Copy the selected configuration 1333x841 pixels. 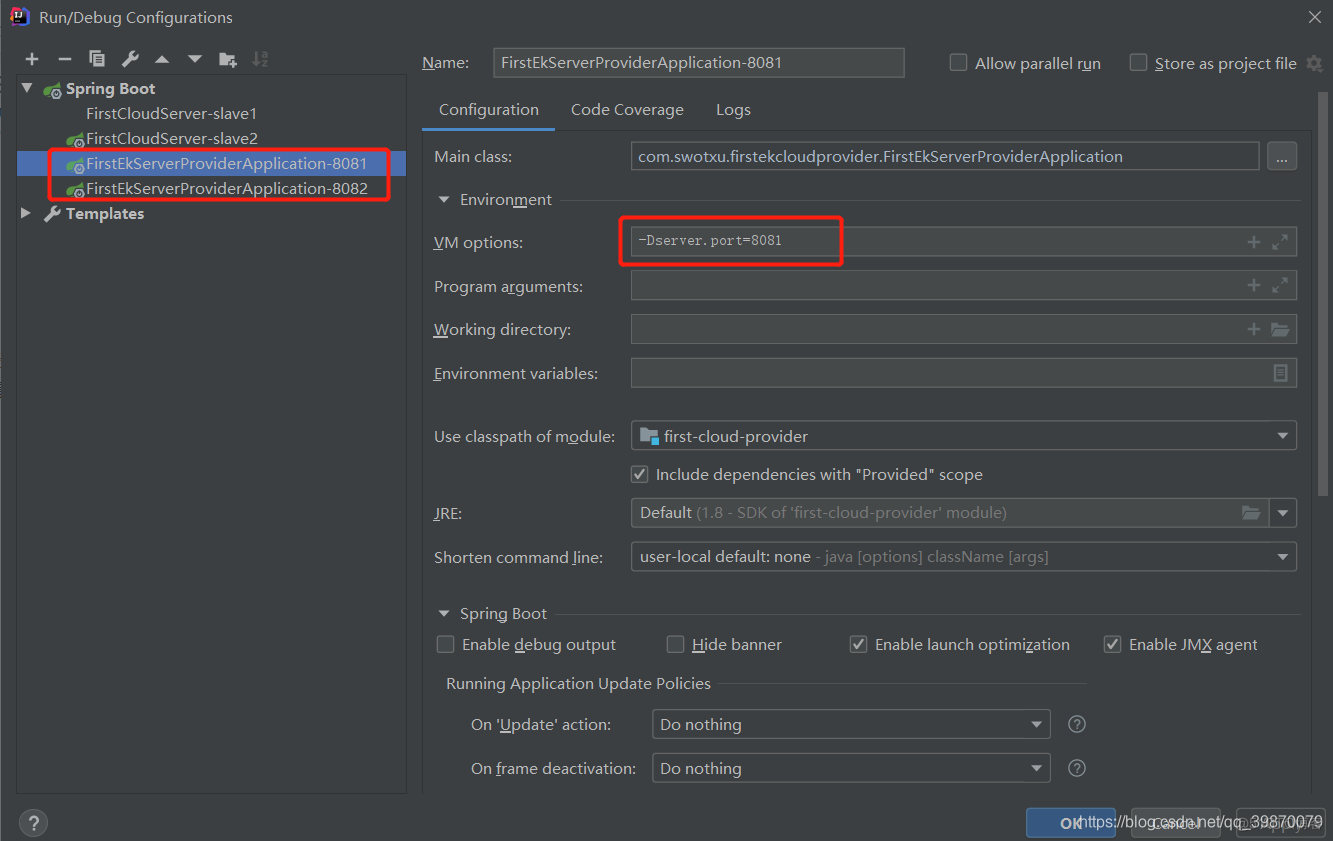coord(97,59)
